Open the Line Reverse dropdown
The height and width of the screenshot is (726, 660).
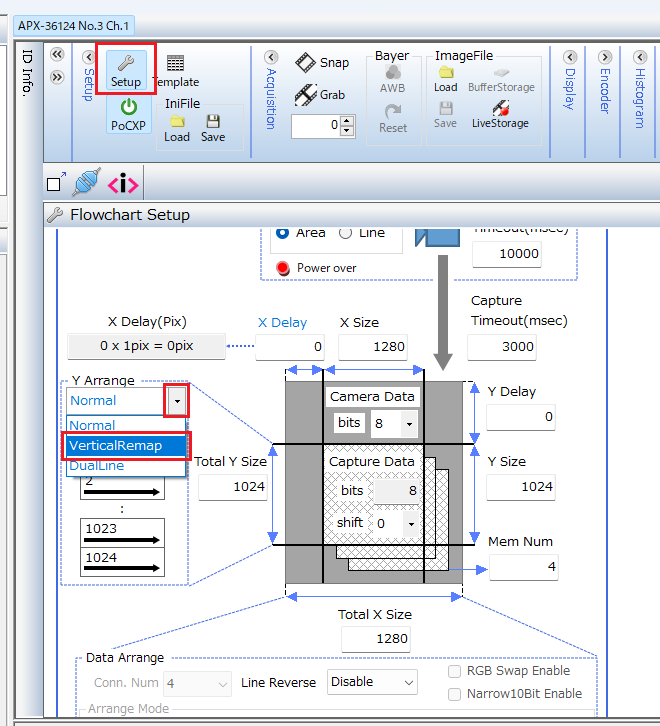point(372,682)
